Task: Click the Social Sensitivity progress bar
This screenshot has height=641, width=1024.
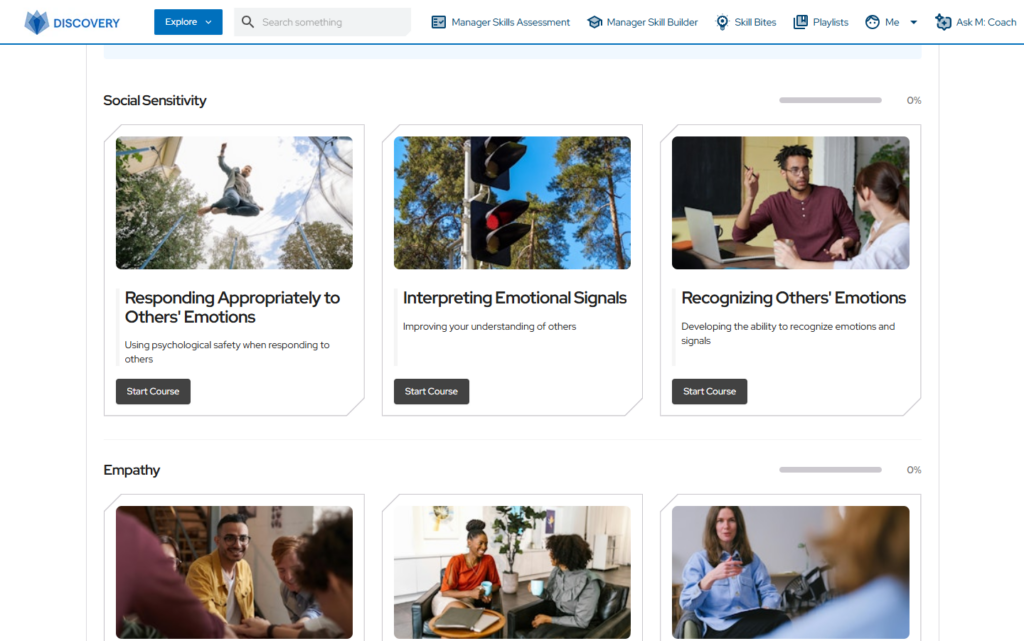Action: tap(830, 100)
